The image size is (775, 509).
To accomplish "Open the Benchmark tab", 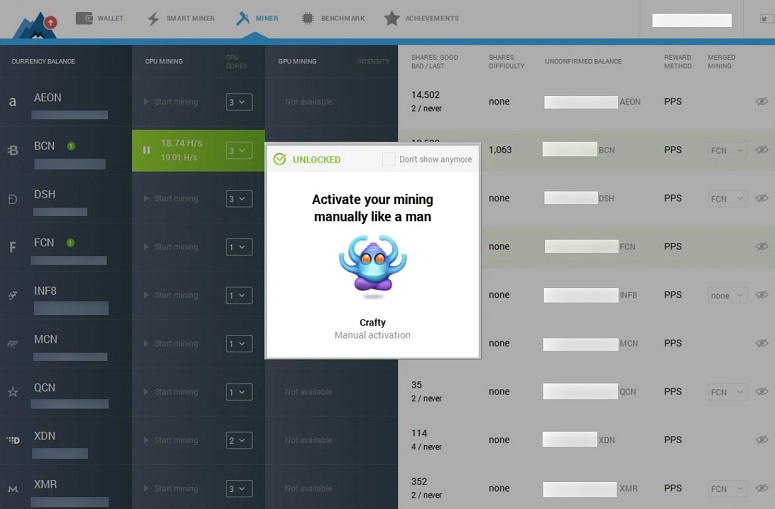I will click(x=333, y=18).
